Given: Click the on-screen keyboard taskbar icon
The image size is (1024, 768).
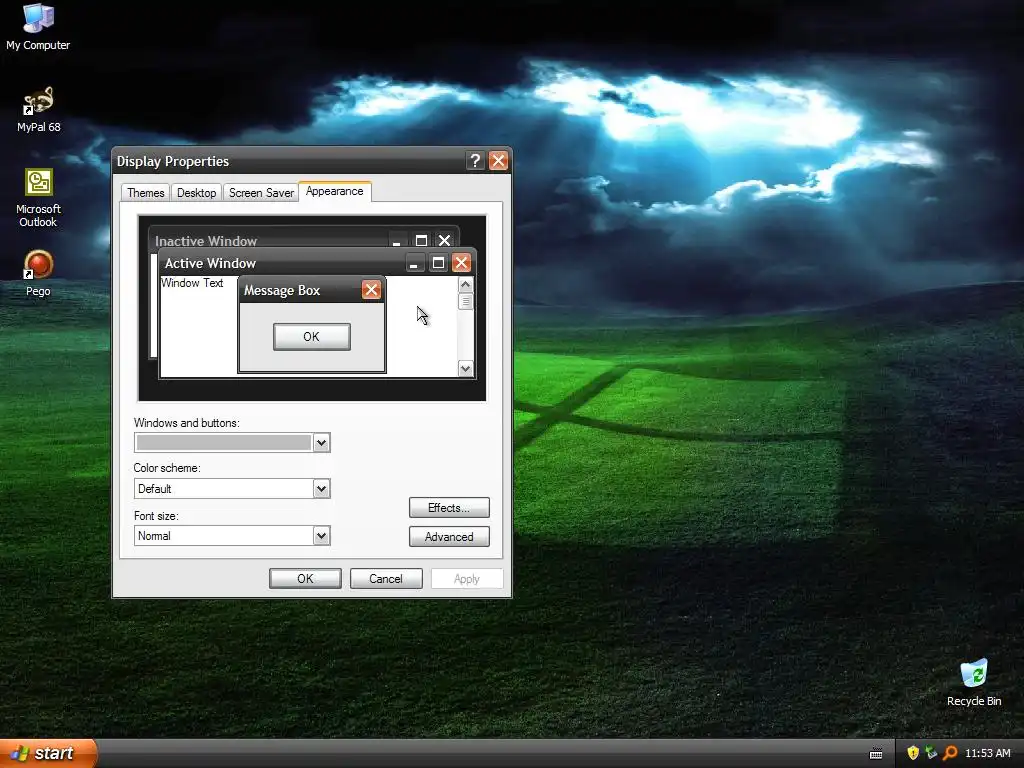Looking at the screenshot, I should [x=876, y=754].
